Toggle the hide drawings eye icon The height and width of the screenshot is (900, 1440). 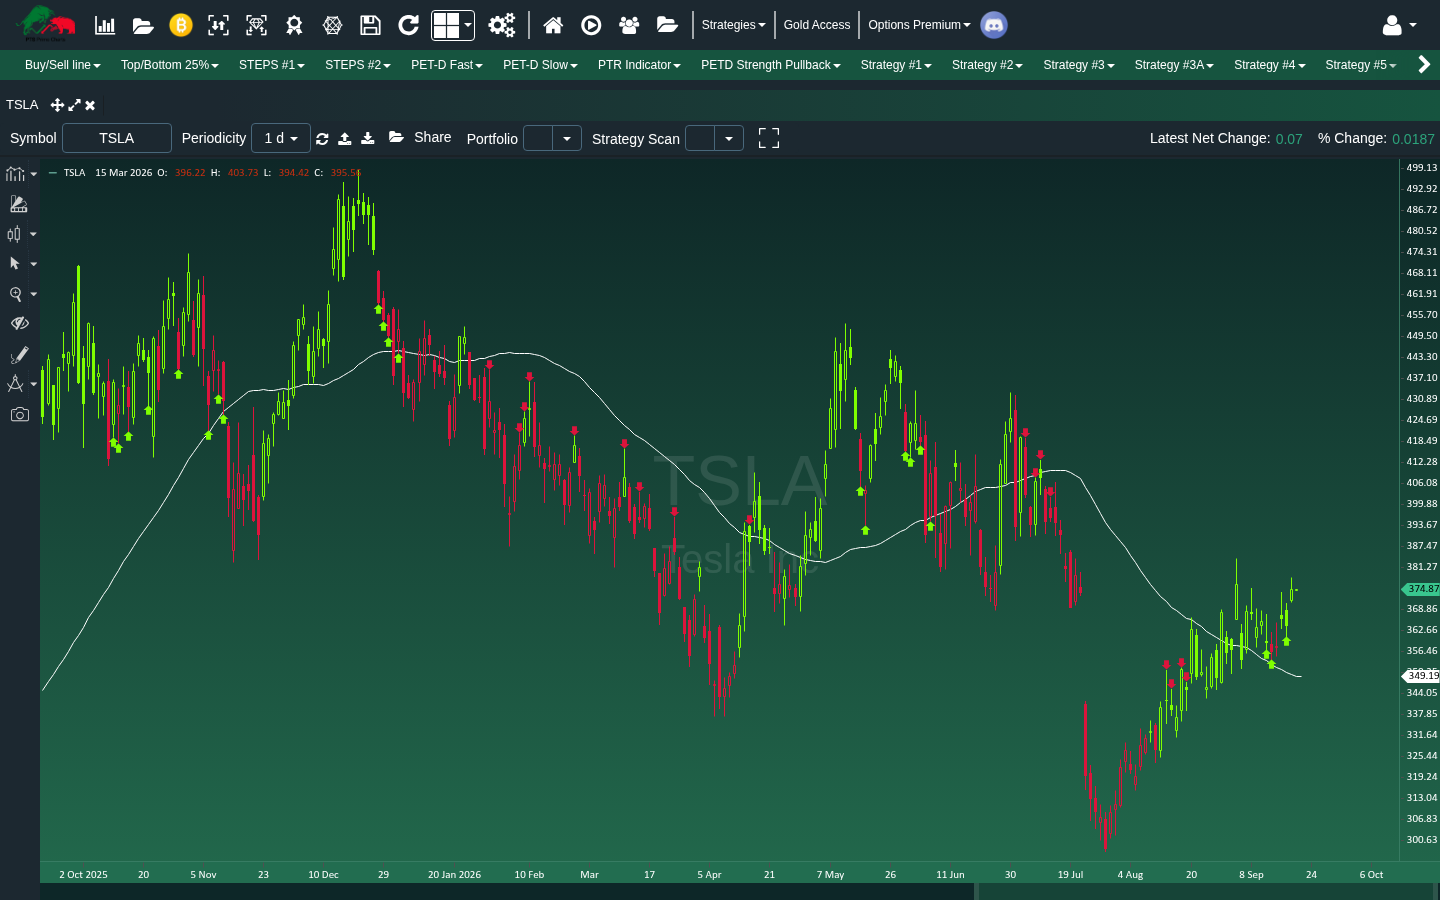click(x=19, y=323)
